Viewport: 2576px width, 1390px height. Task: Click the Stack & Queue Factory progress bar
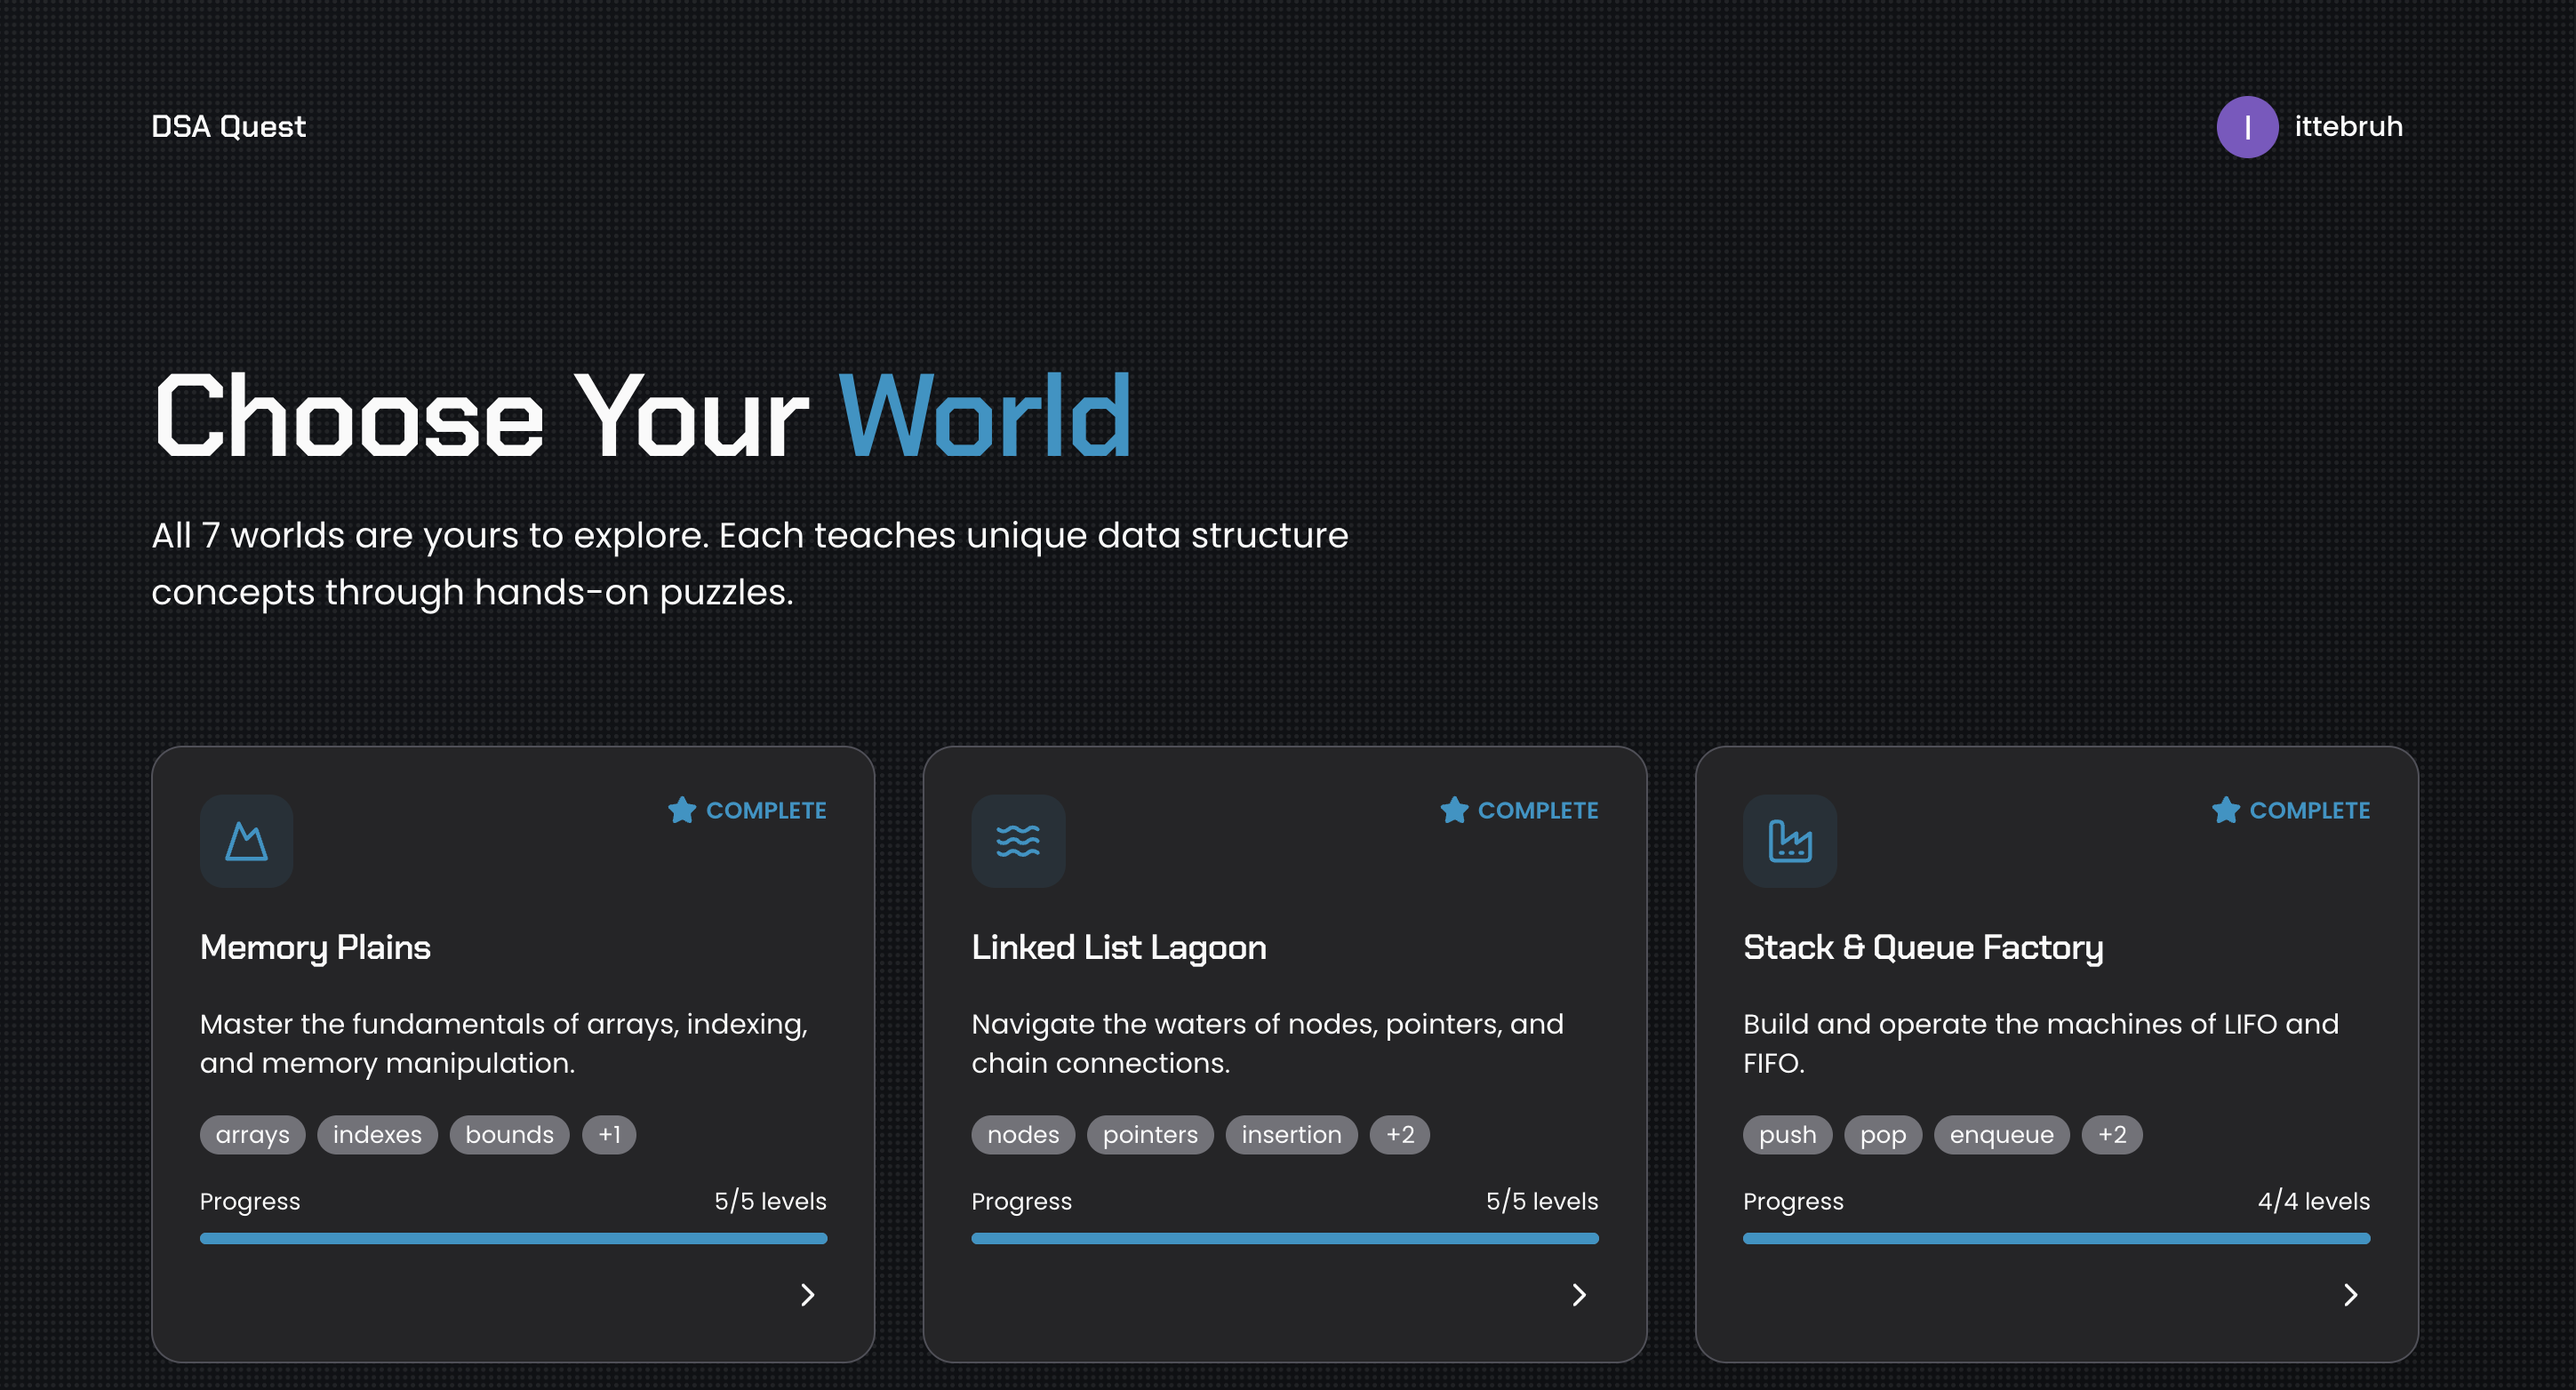[x=2056, y=1238]
